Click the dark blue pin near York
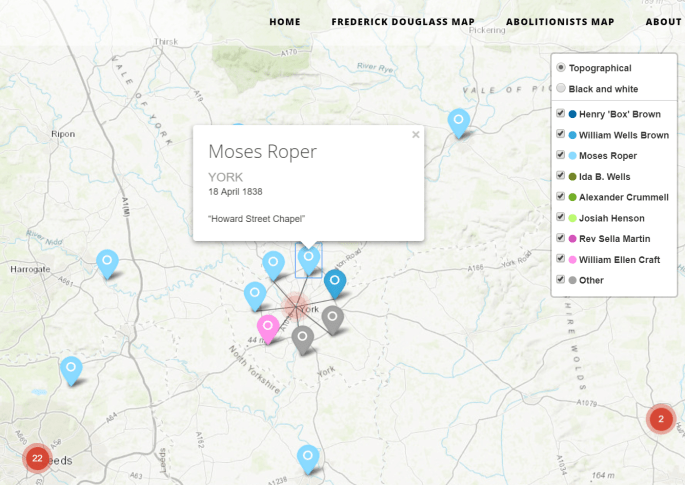Viewport: 685px width, 485px height. pyautogui.click(x=335, y=282)
